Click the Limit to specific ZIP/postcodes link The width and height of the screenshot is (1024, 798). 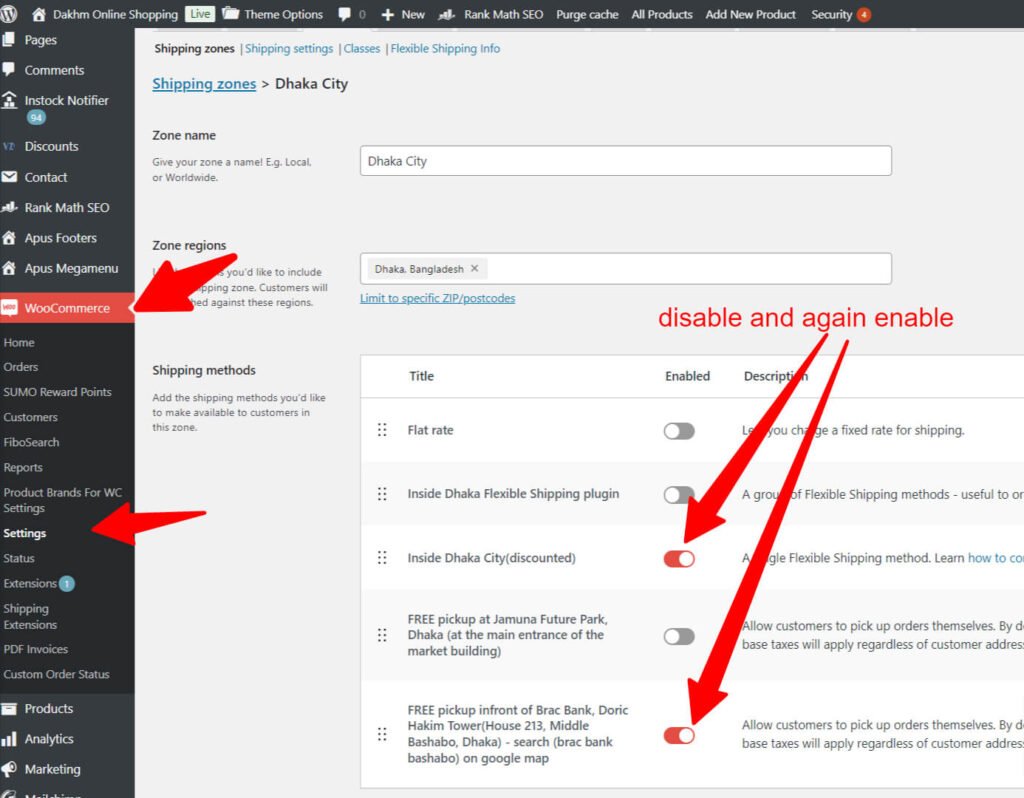coord(437,297)
